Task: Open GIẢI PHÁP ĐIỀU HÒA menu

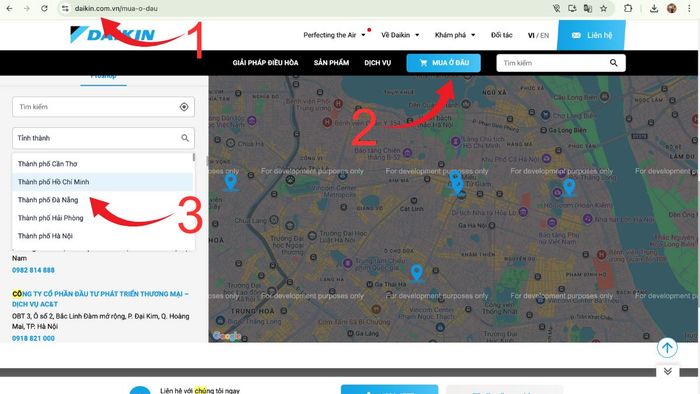Action: tap(265, 63)
